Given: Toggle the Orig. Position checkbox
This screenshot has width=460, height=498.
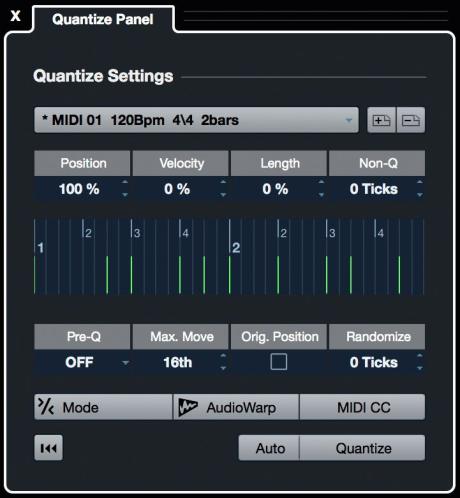Looking at the screenshot, I should 279,362.
